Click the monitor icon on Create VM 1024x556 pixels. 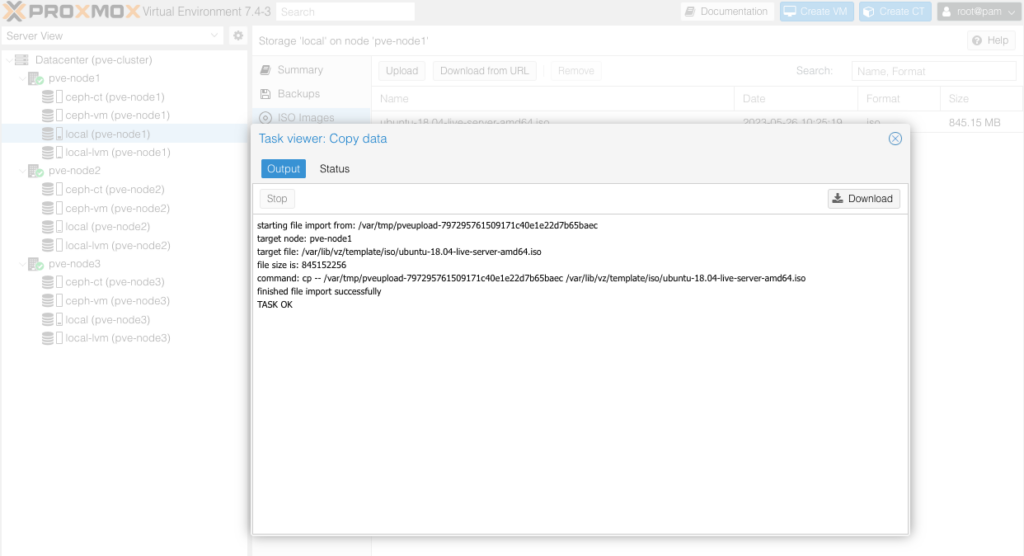point(790,11)
